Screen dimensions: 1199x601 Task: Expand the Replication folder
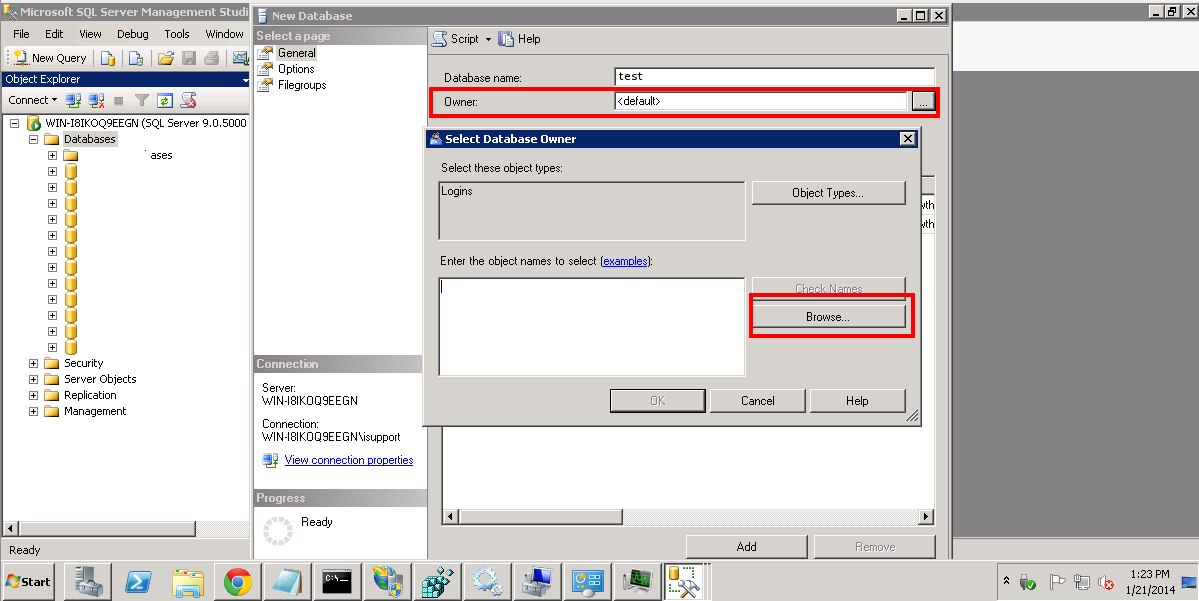click(34, 395)
